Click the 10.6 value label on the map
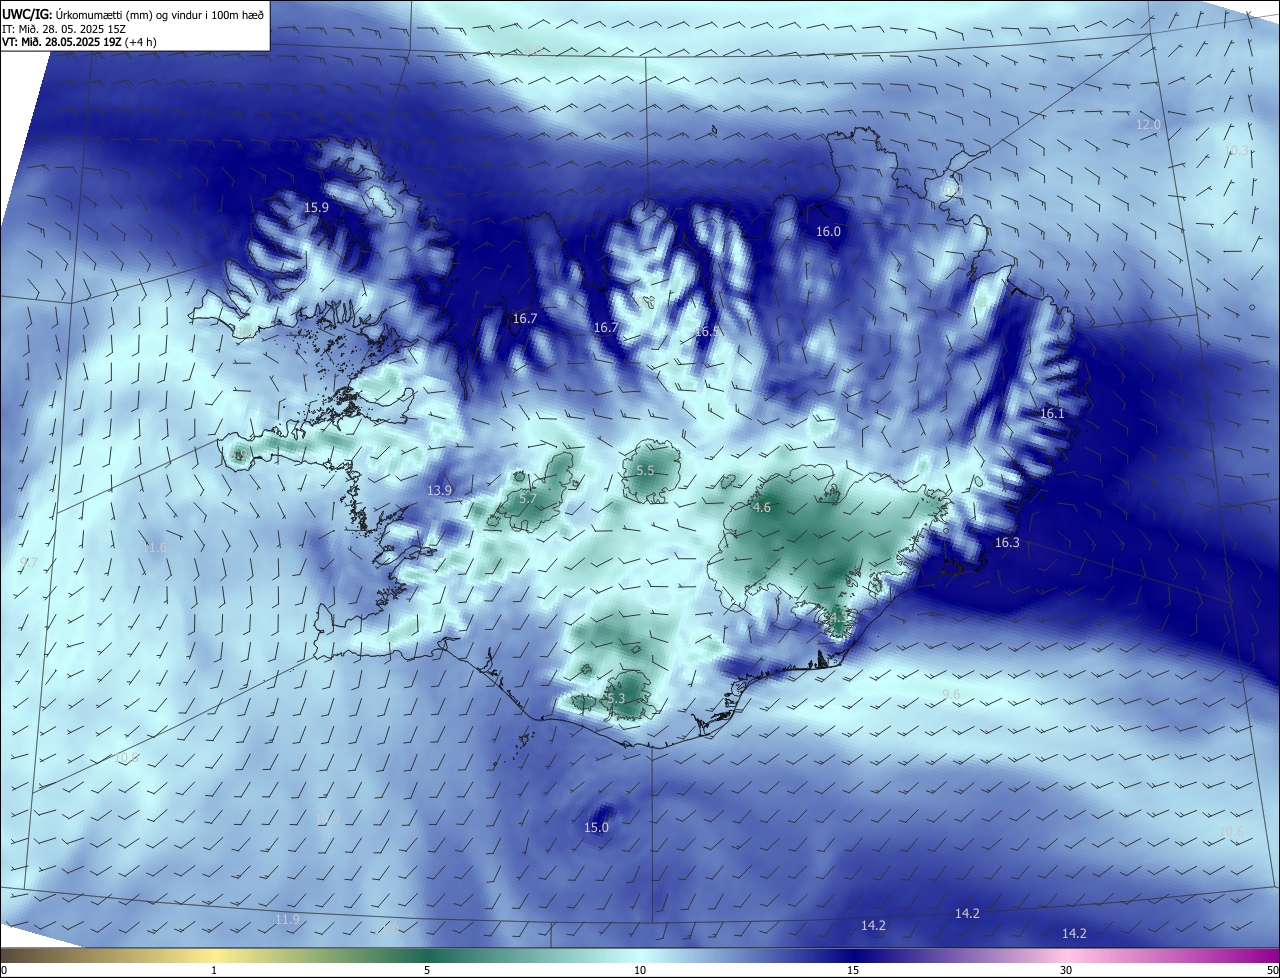Screen dimensions: 1280x978 [1232, 832]
